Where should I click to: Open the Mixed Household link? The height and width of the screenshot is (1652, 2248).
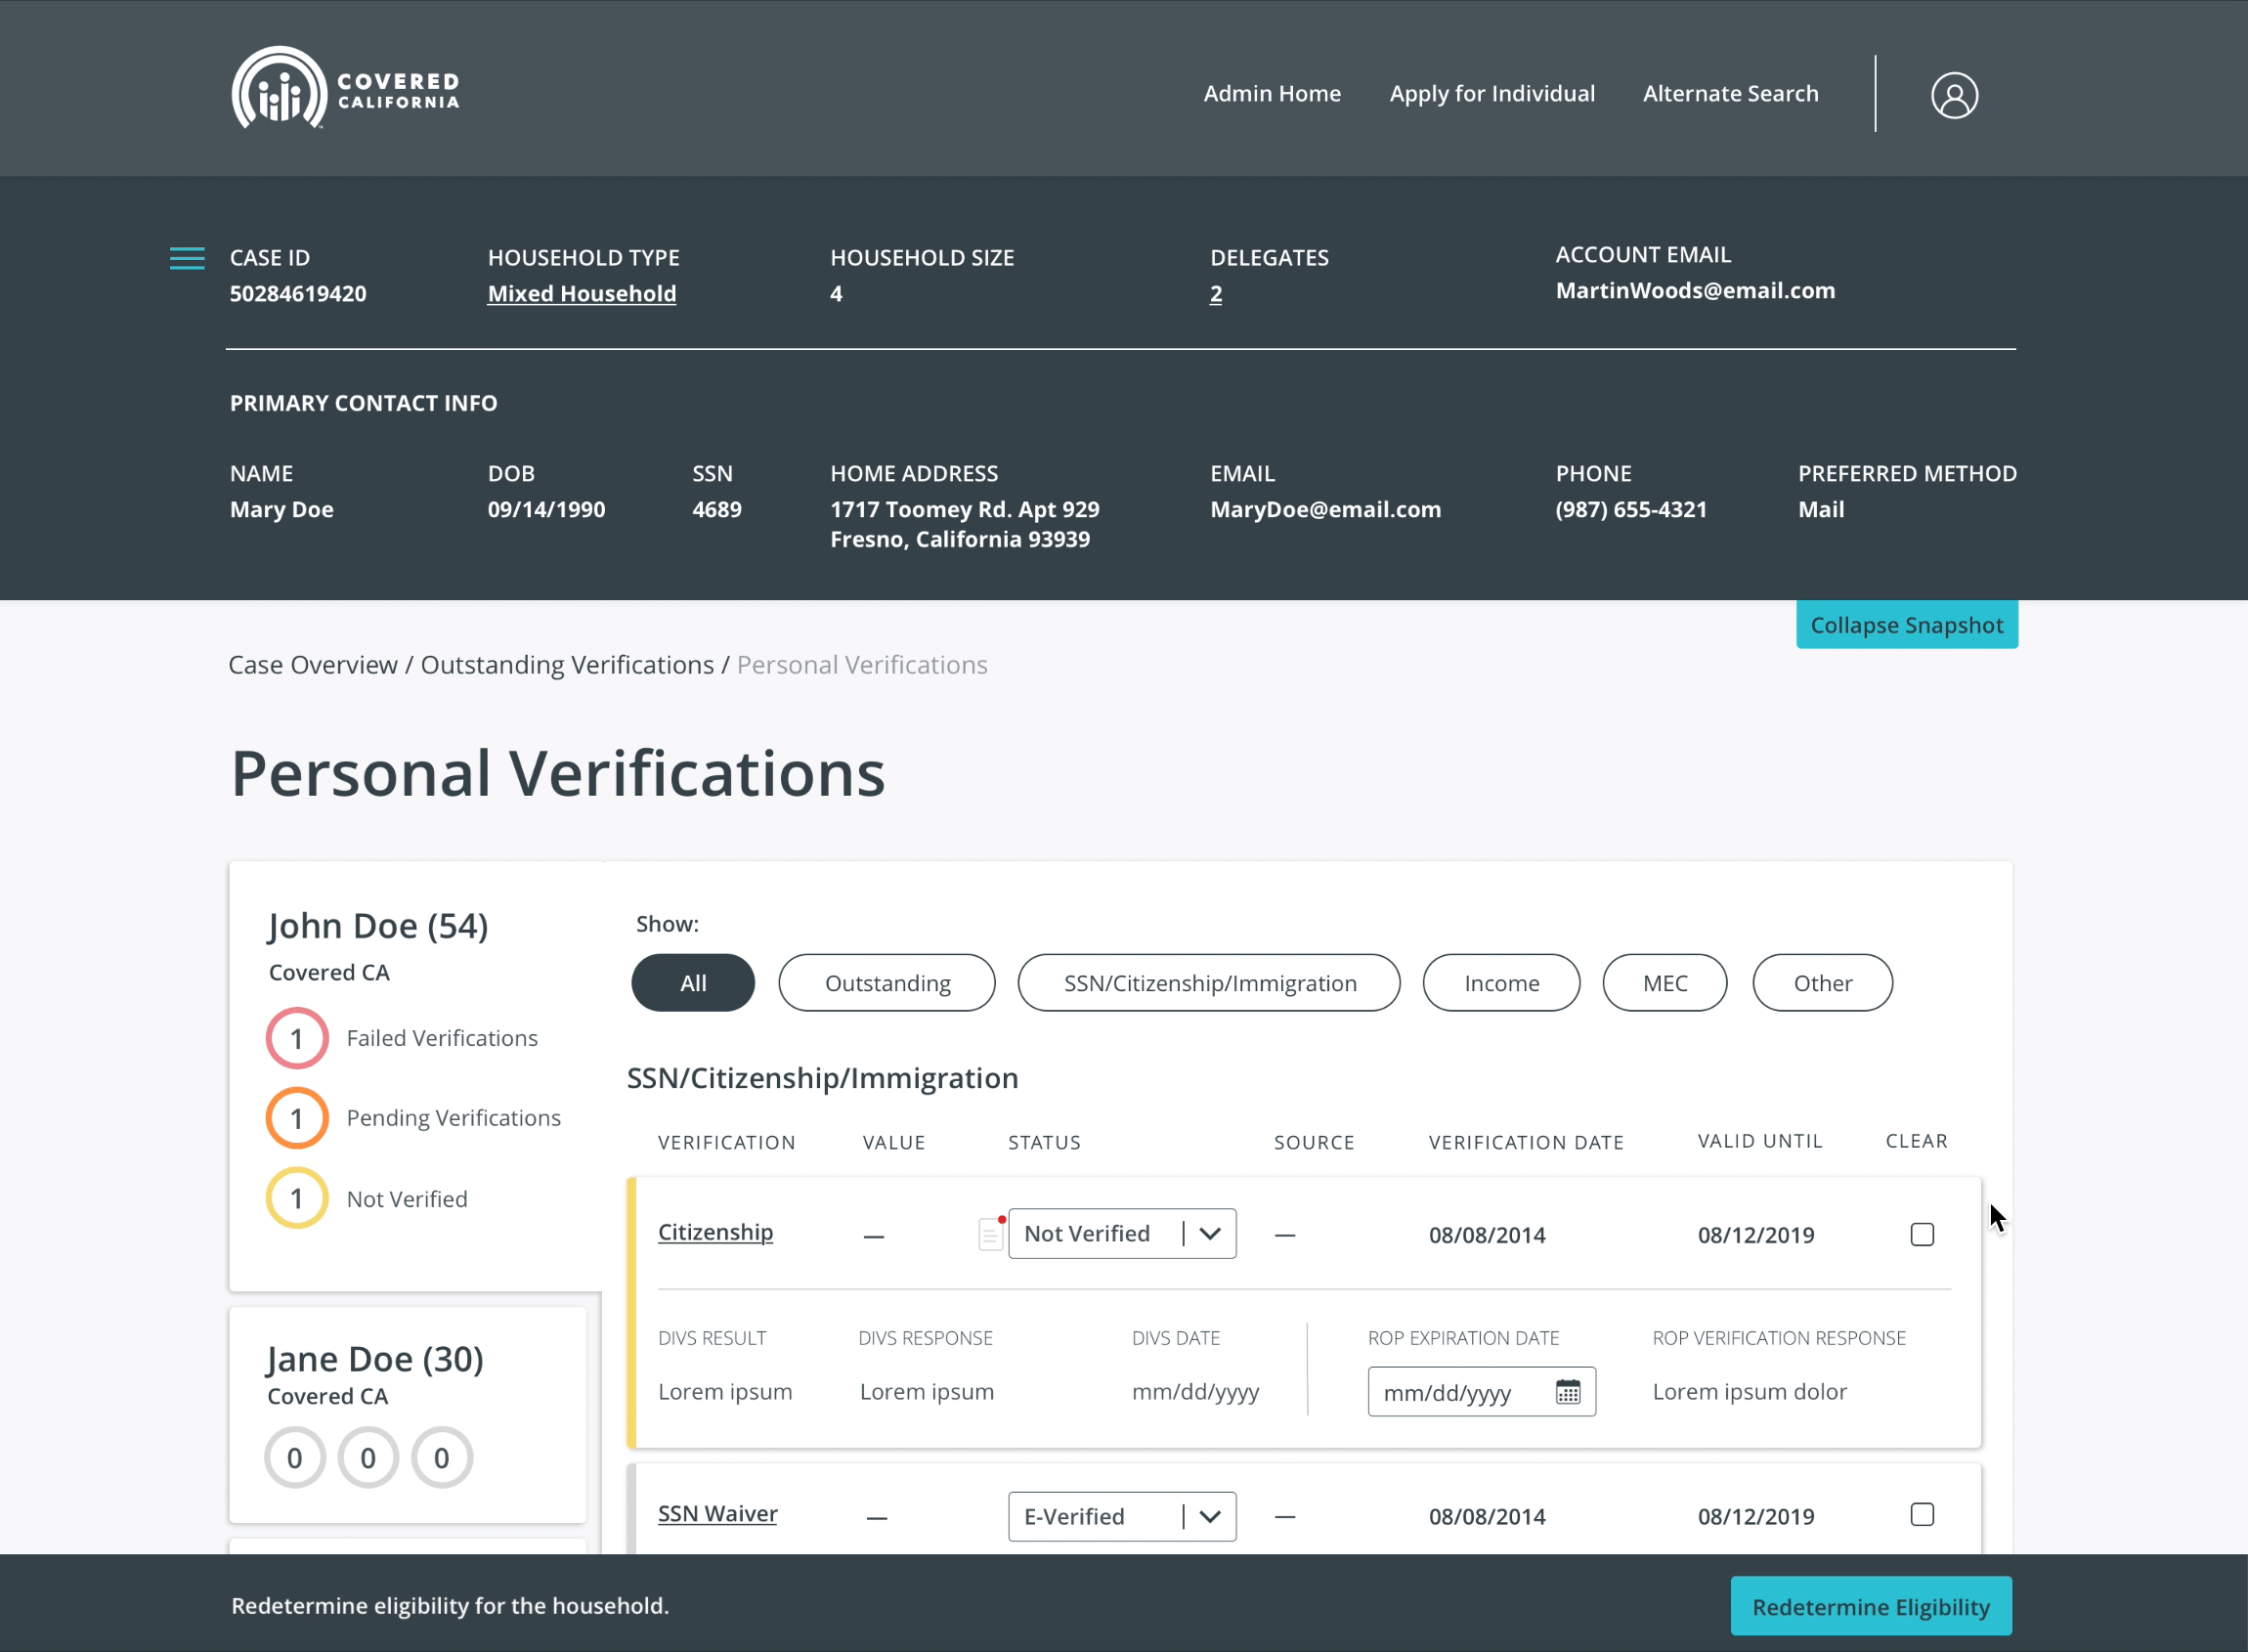pyautogui.click(x=581, y=294)
